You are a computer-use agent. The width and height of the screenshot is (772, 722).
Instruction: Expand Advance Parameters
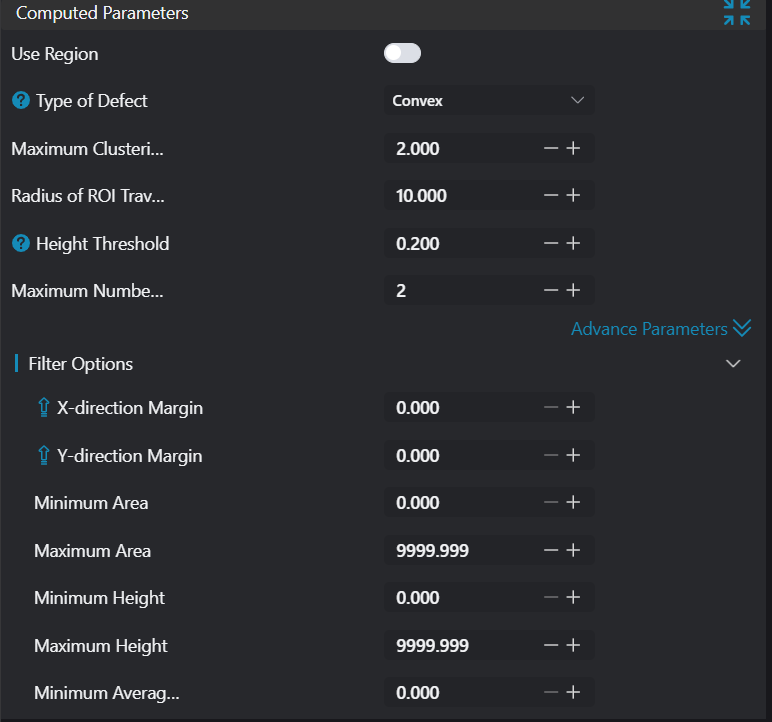pyautogui.click(x=660, y=329)
